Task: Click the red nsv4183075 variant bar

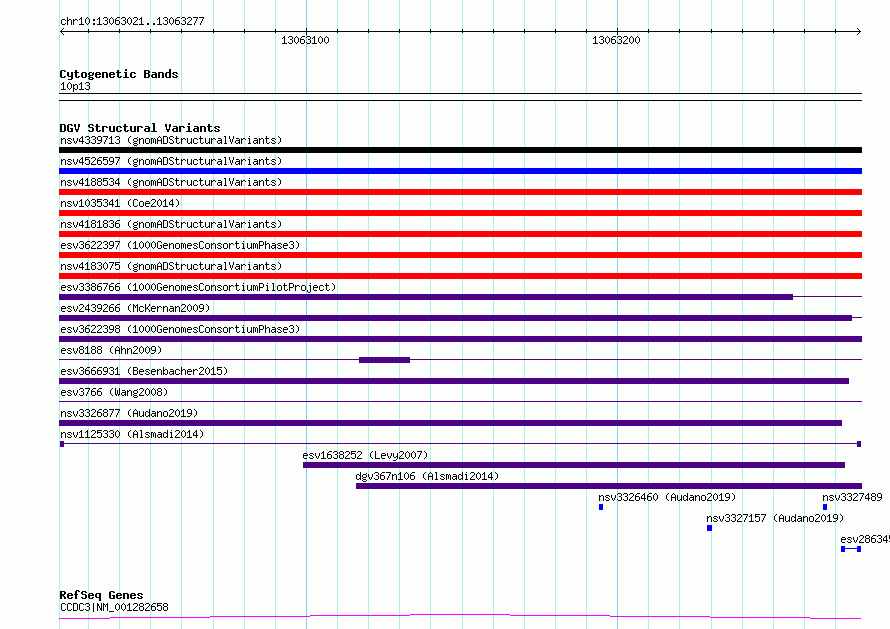Action: pos(460,276)
